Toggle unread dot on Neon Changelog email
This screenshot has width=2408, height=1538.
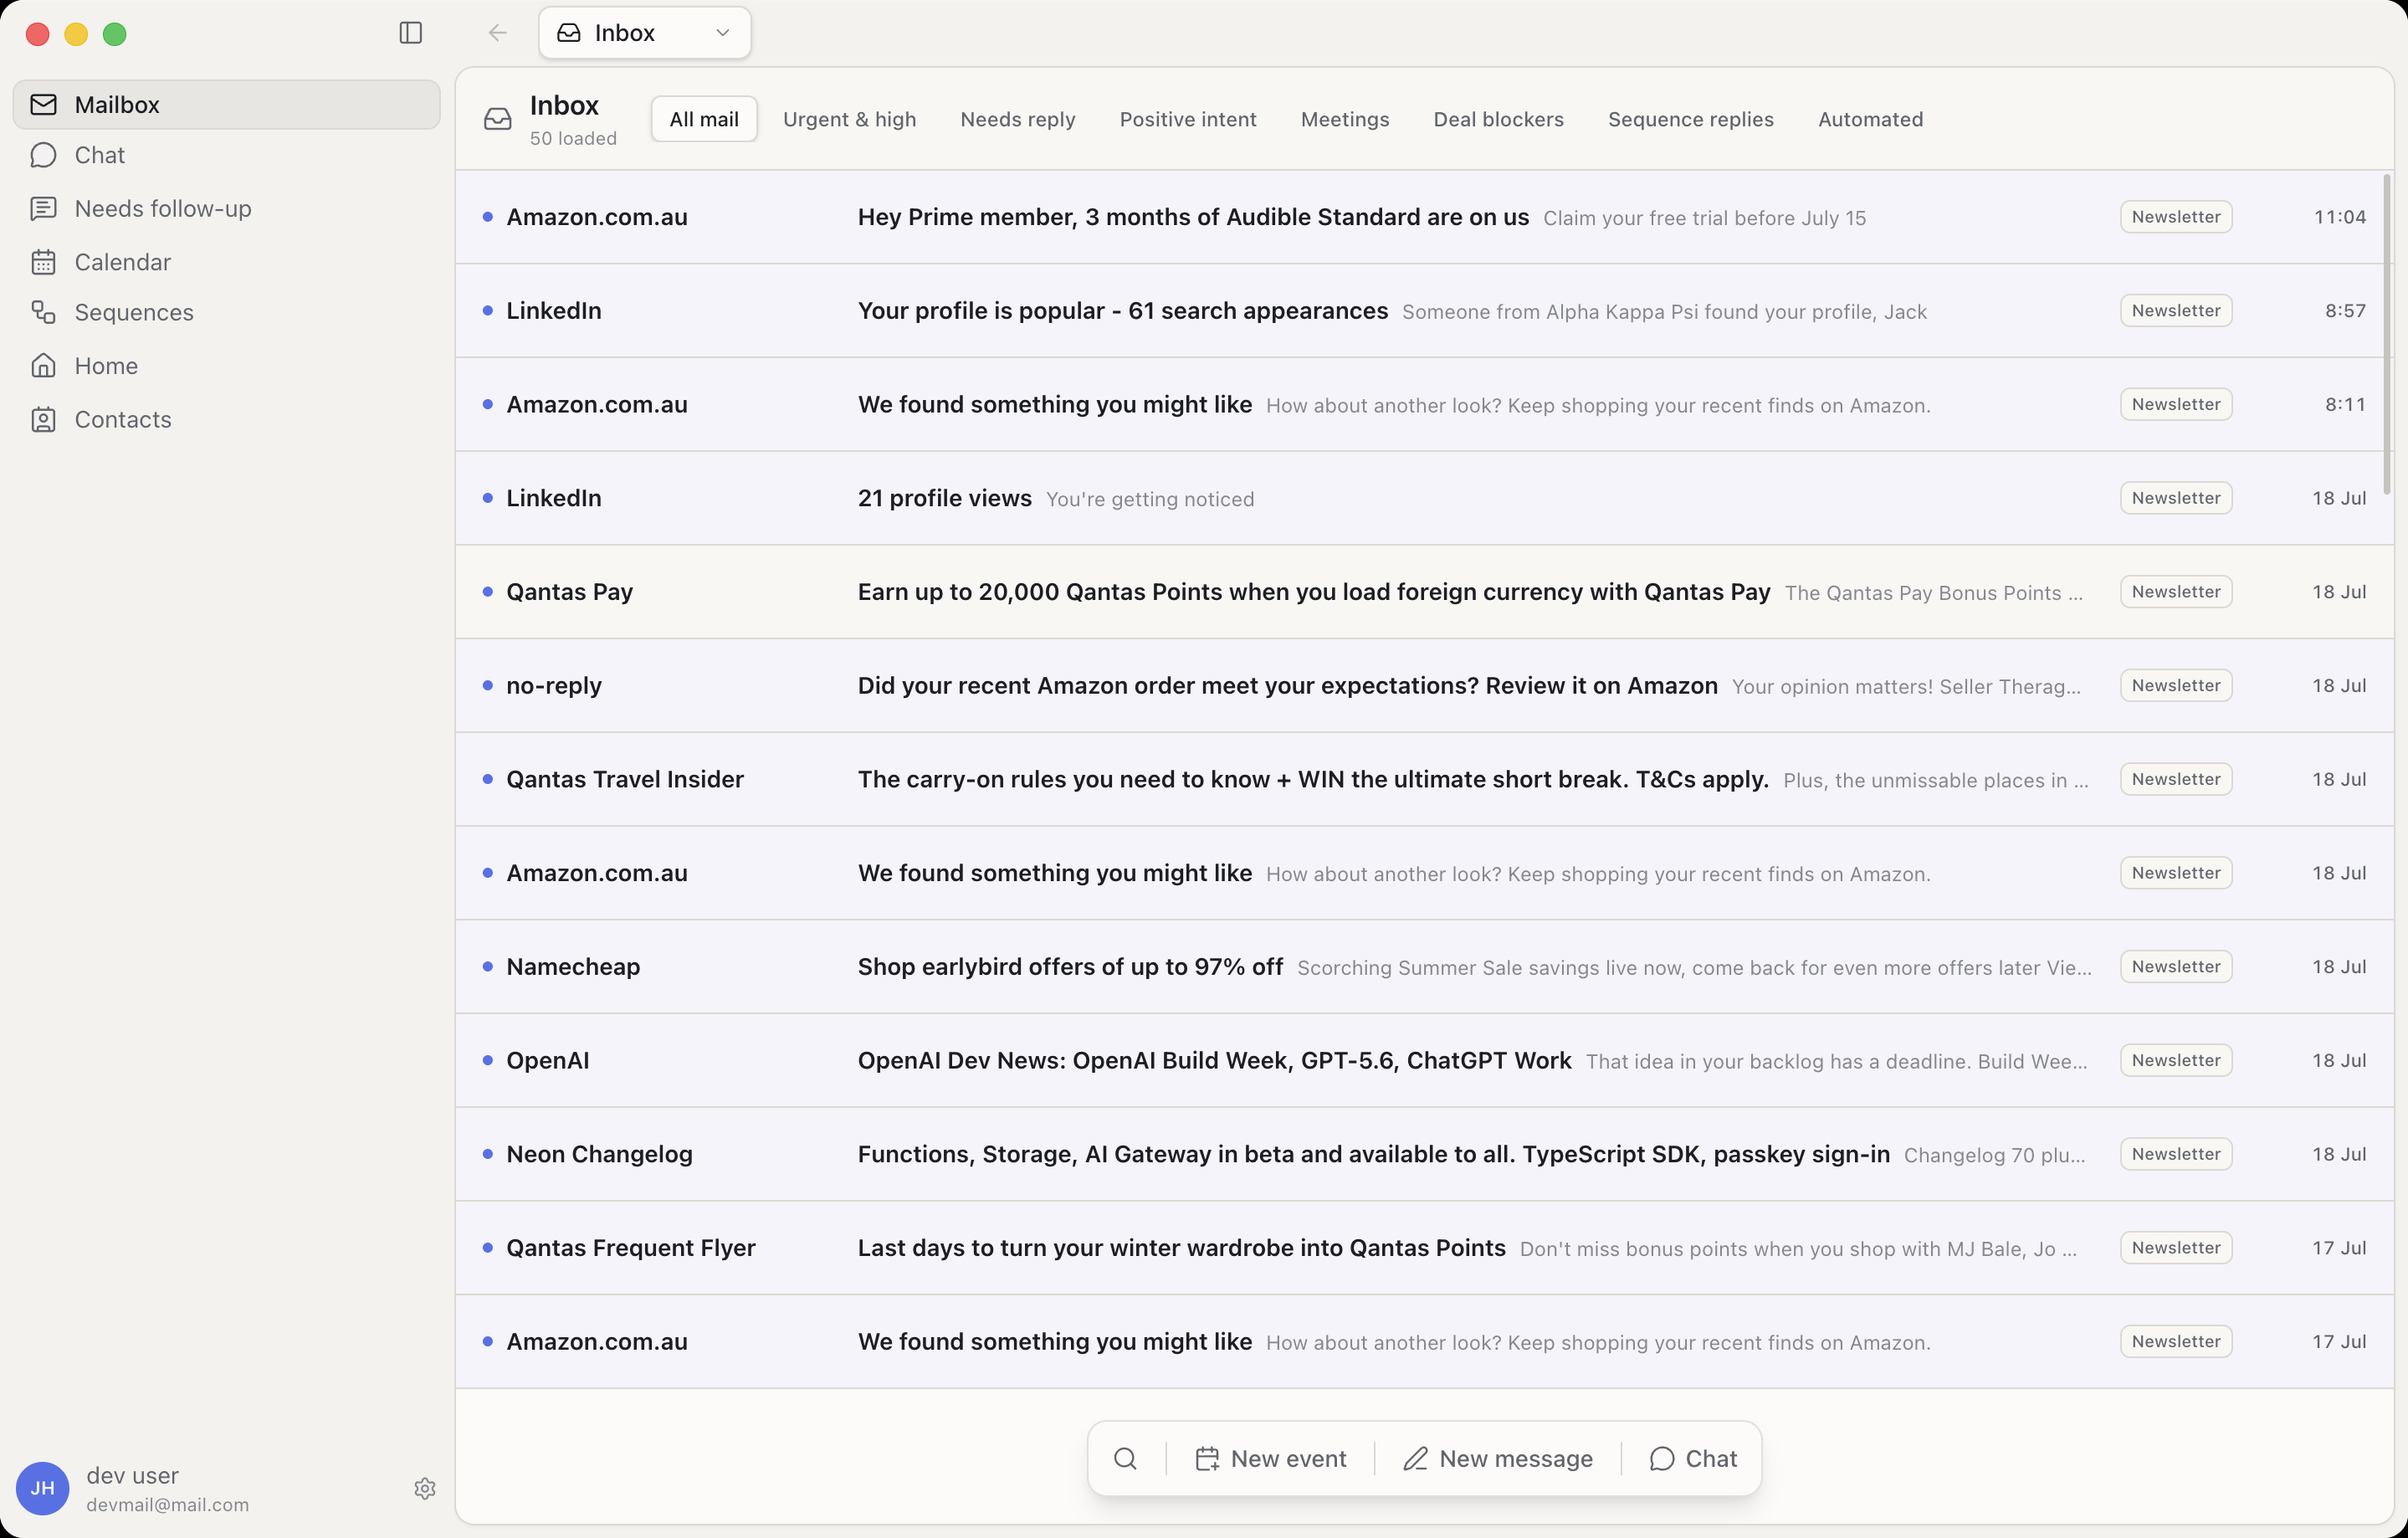[x=487, y=1153]
